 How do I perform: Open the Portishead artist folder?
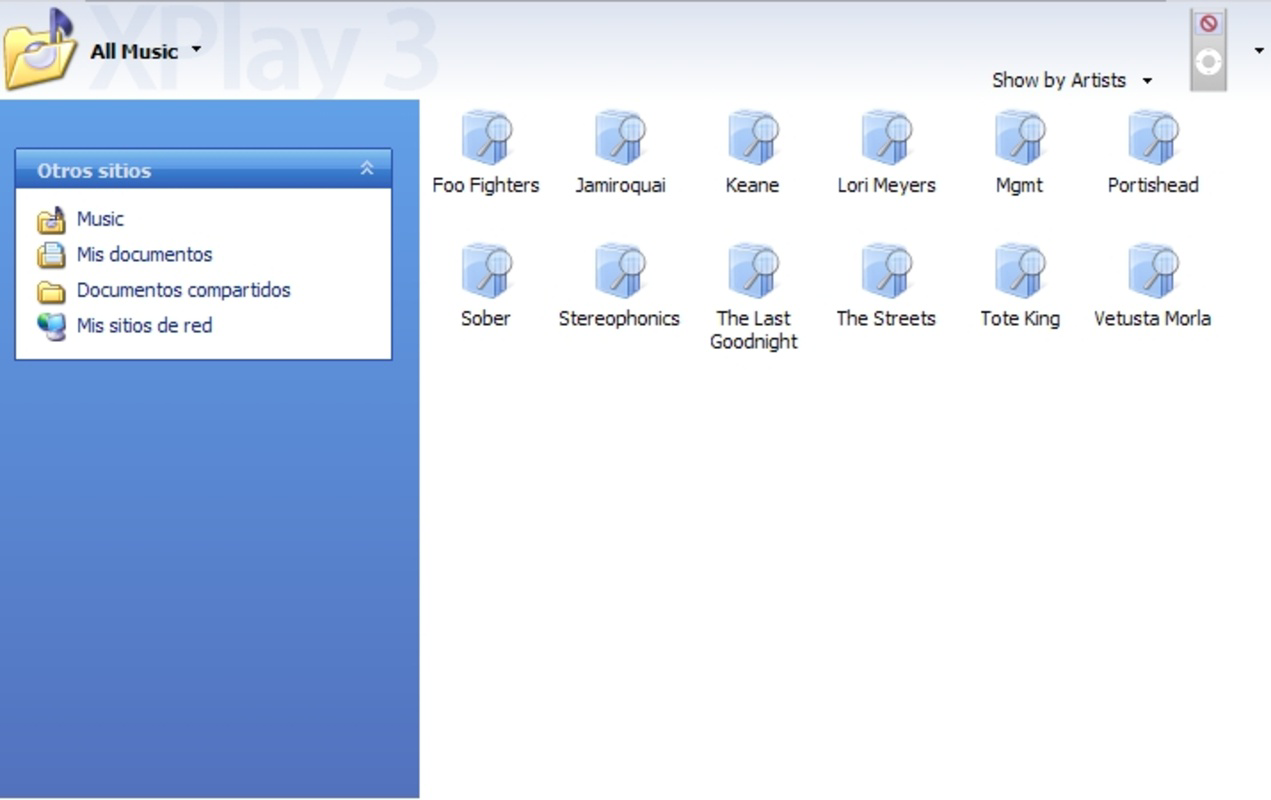[x=1153, y=140]
